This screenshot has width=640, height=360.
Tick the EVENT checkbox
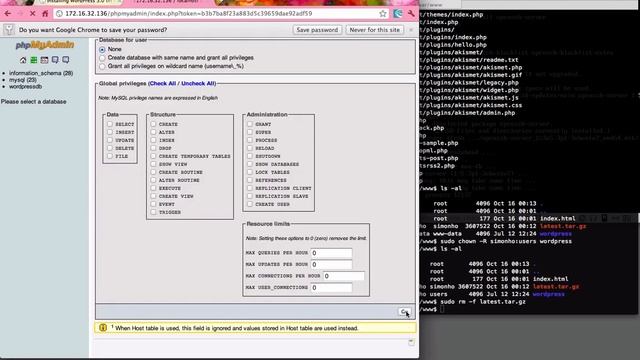153,204
